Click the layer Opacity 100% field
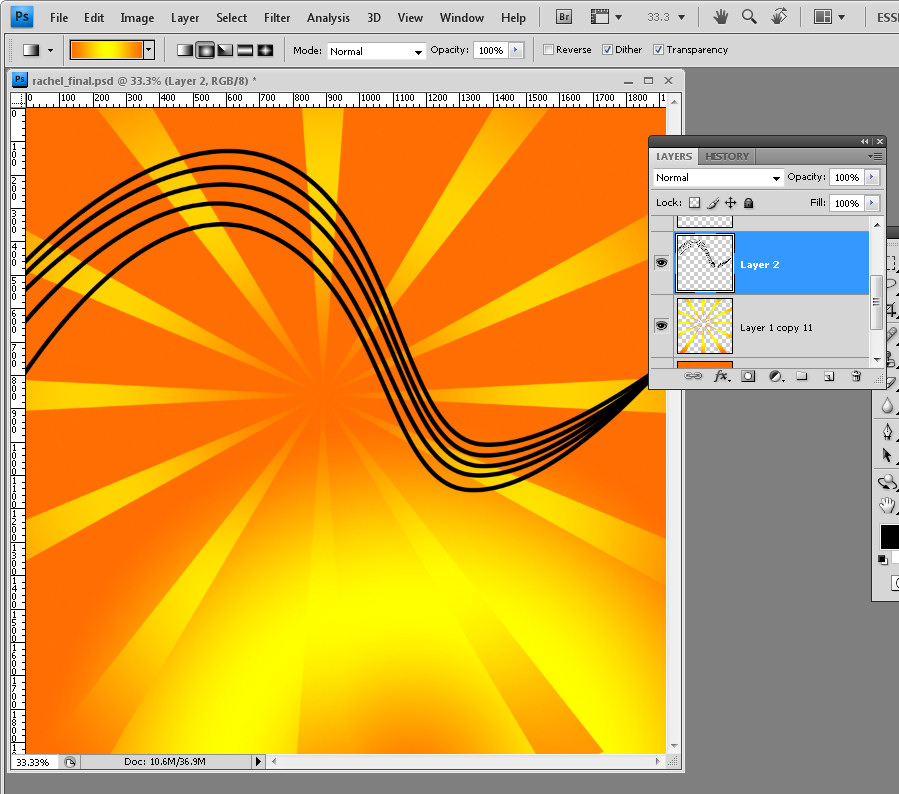Screen dimensions: 899x794 [x=846, y=177]
